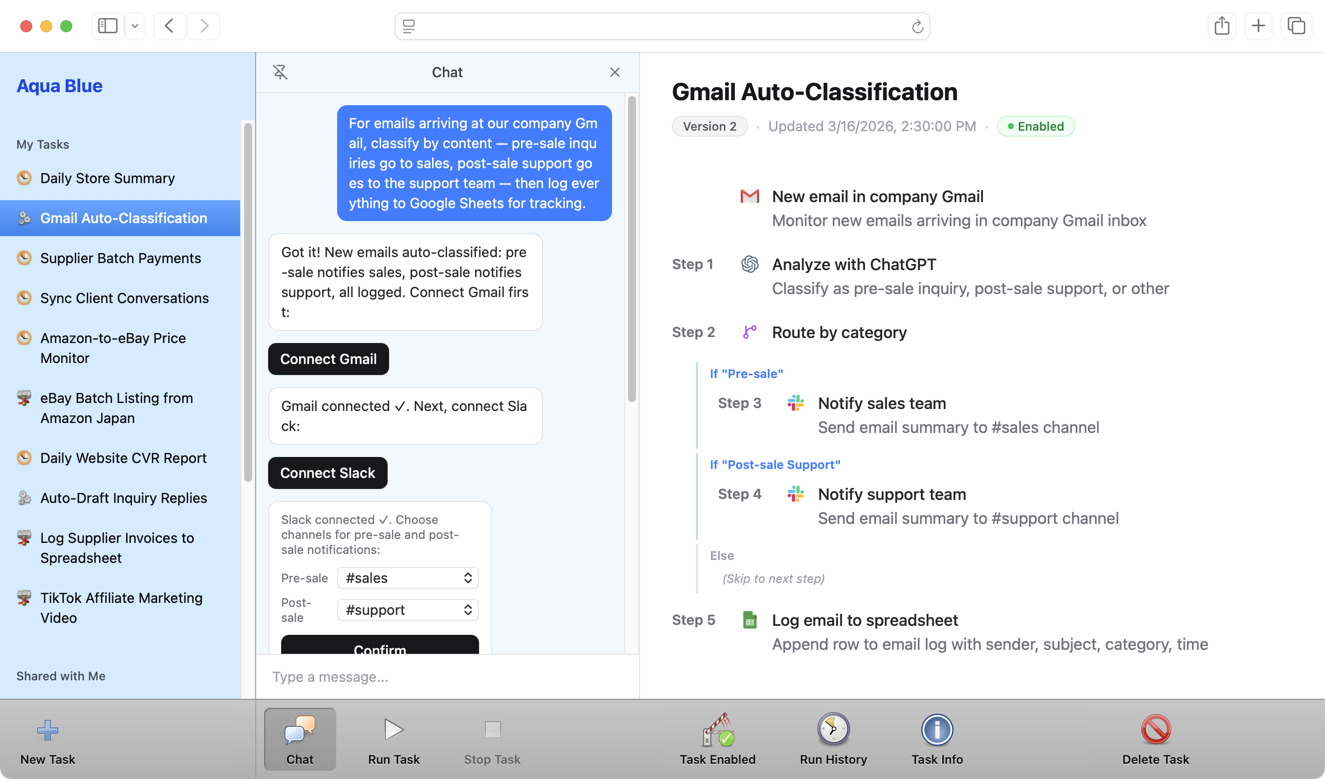The width and height of the screenshot is (1325, 779).
Task: Click the Daily Store Summary task icon
Action: pyautogui.click(x=24, y=178)
